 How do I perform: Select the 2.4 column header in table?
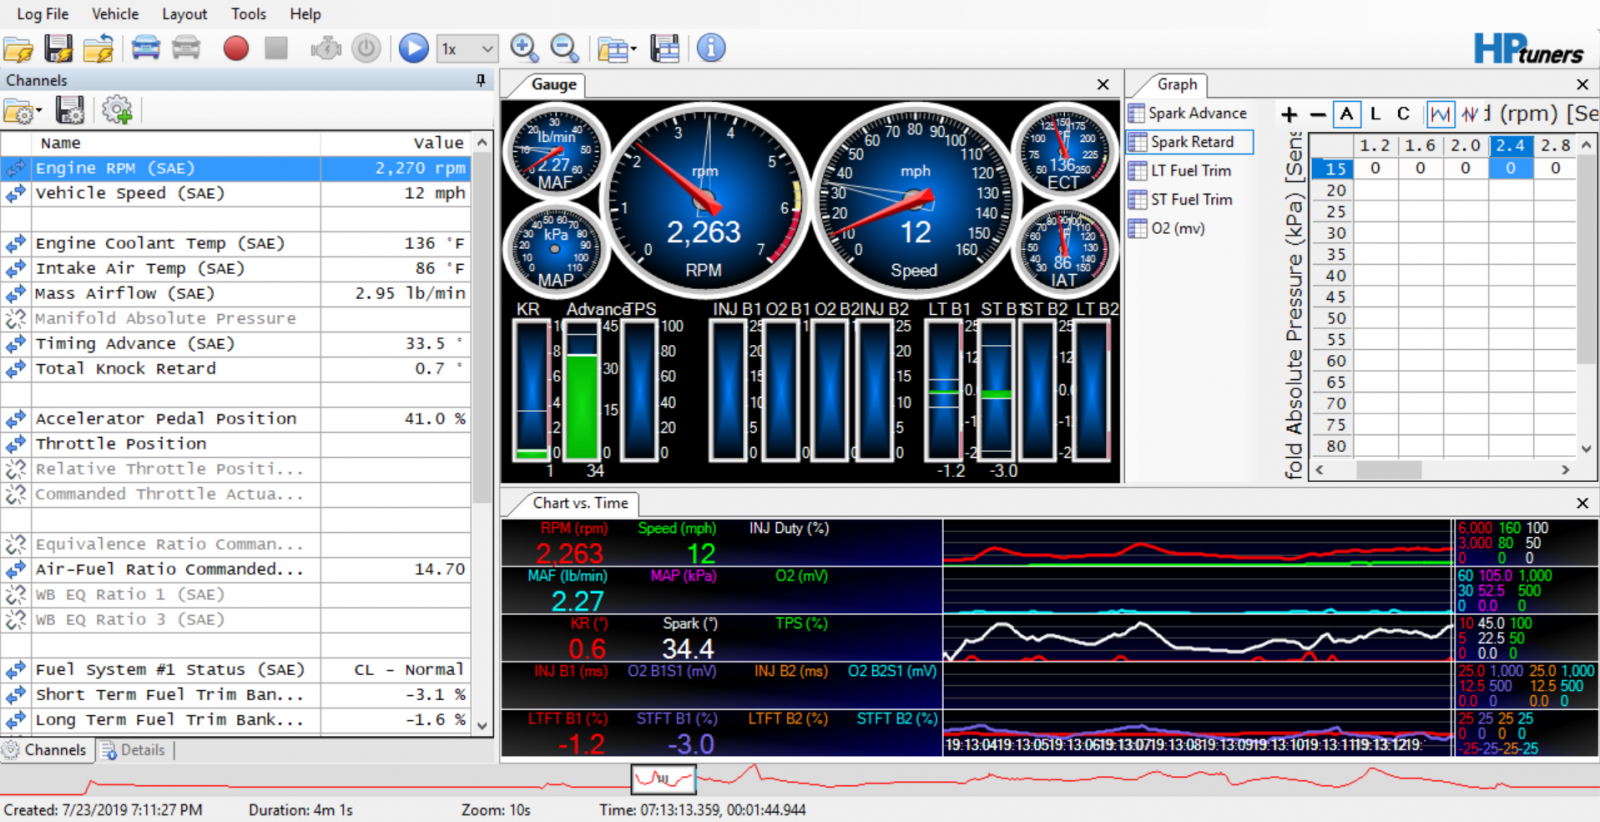[x=1510, y=146]
